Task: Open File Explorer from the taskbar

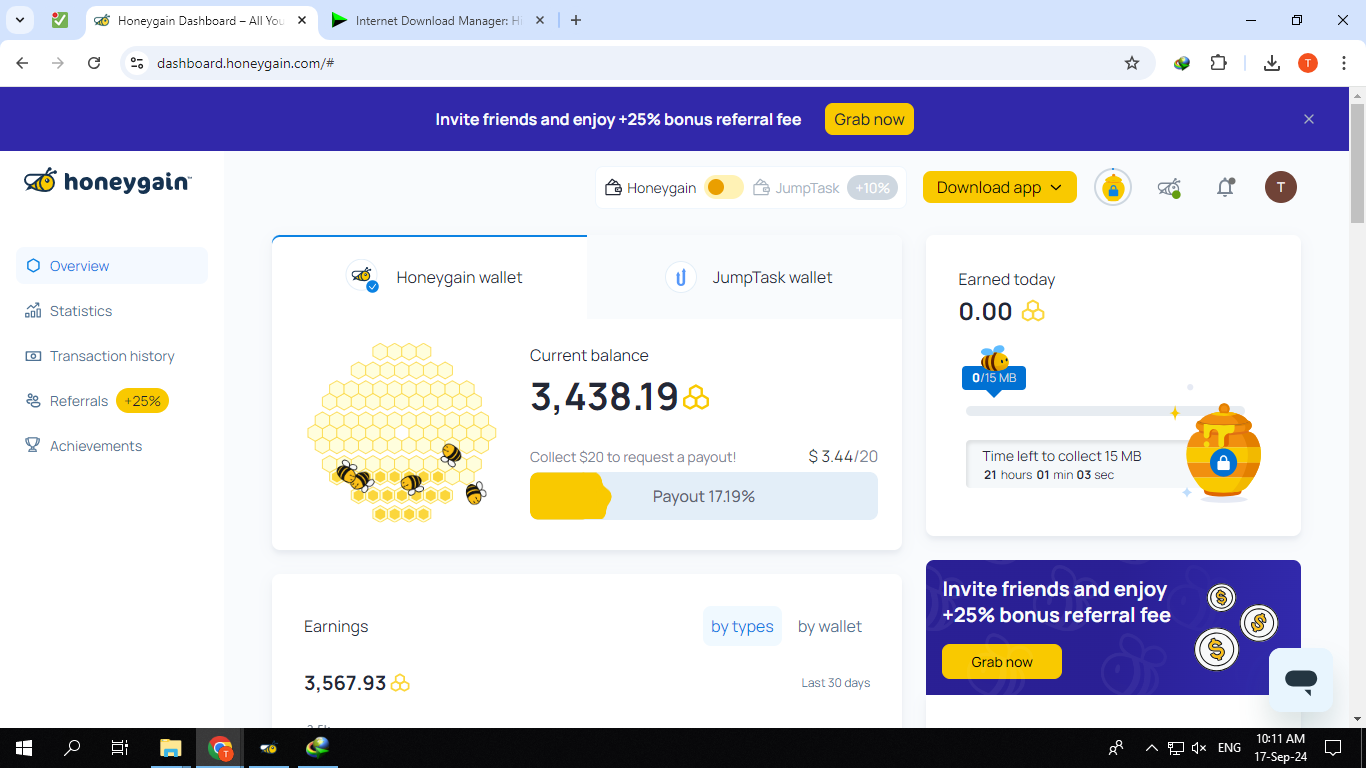Action: [x=171, y=748]
